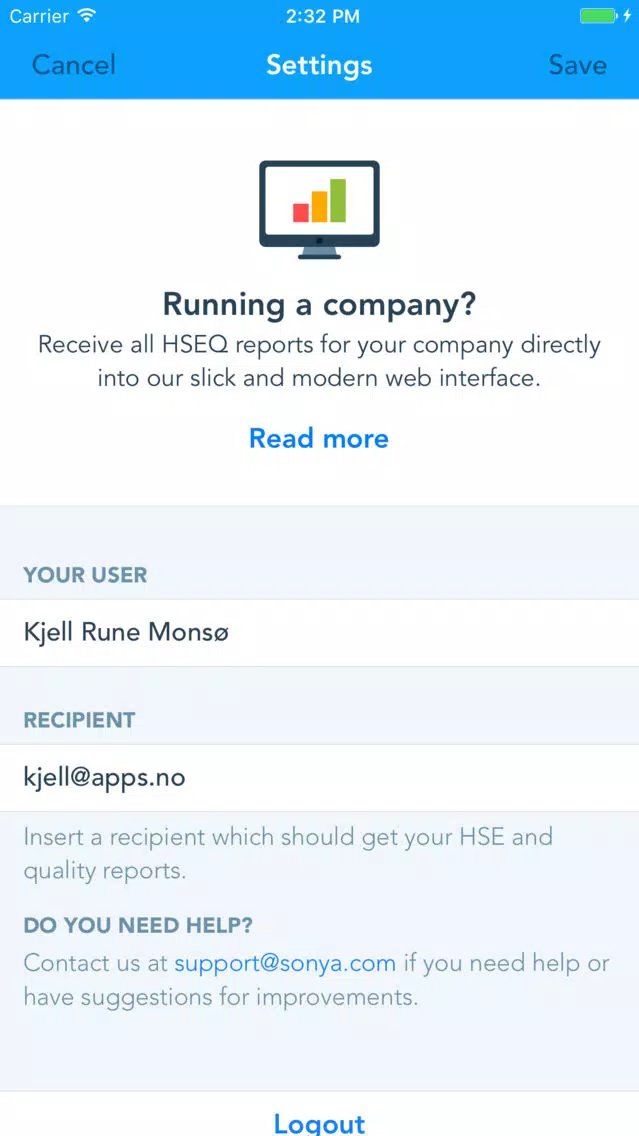Tap the green bar in chart illustration

click(x=338, y=201)
